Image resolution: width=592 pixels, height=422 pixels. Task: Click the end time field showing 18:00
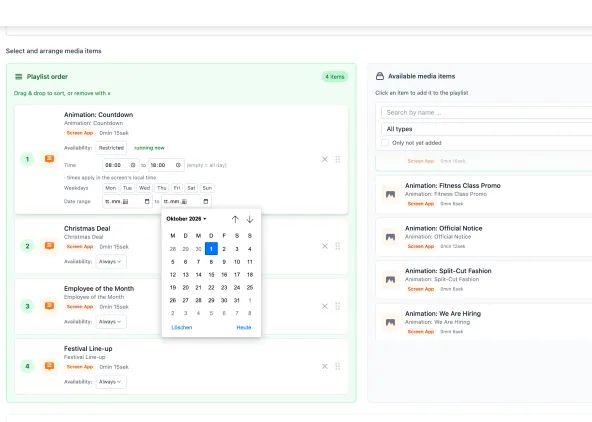click(x=166, y=165)
